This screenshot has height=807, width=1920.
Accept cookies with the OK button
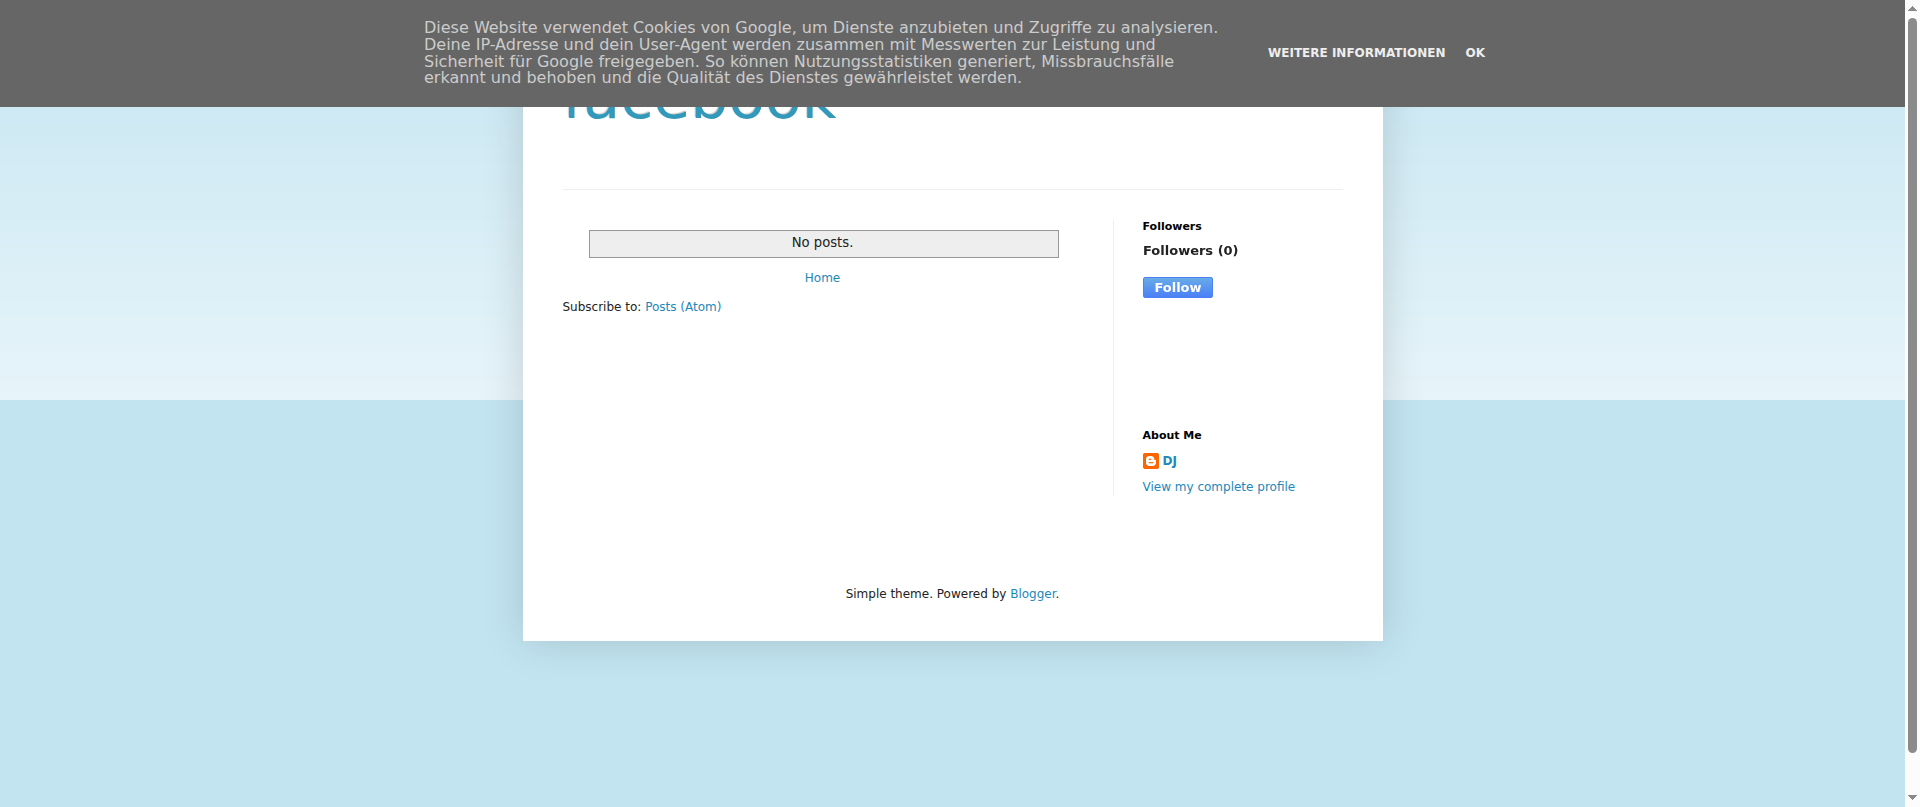point(1475,53)
